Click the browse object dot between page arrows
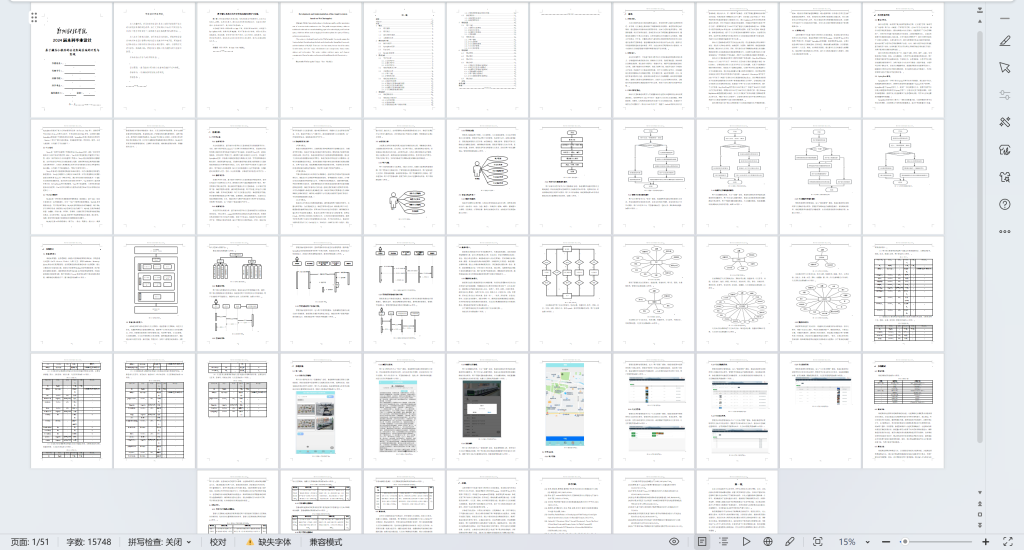Image resolution: width=1024 pixels, height=550 pixels. tap(980, 514)
